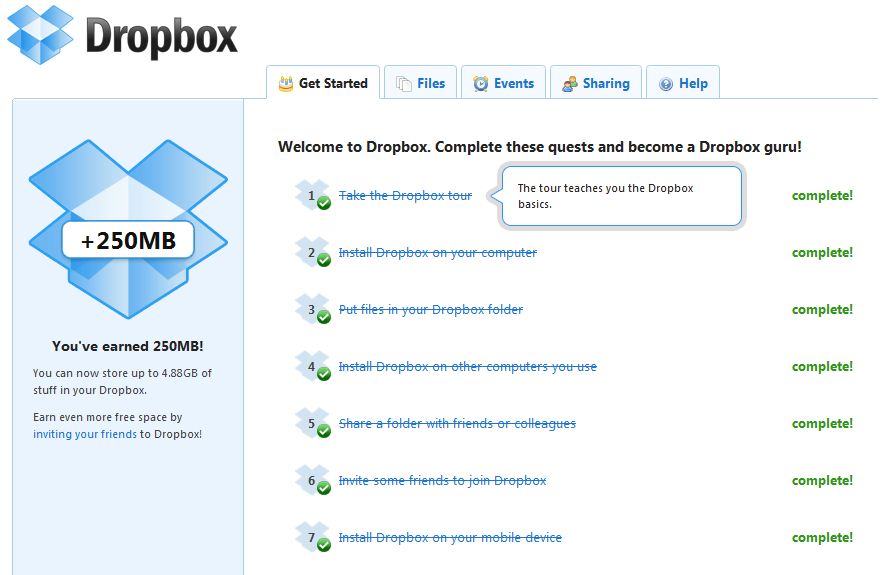Click the quest 5 box icon with checkmark

coord(313,423)
